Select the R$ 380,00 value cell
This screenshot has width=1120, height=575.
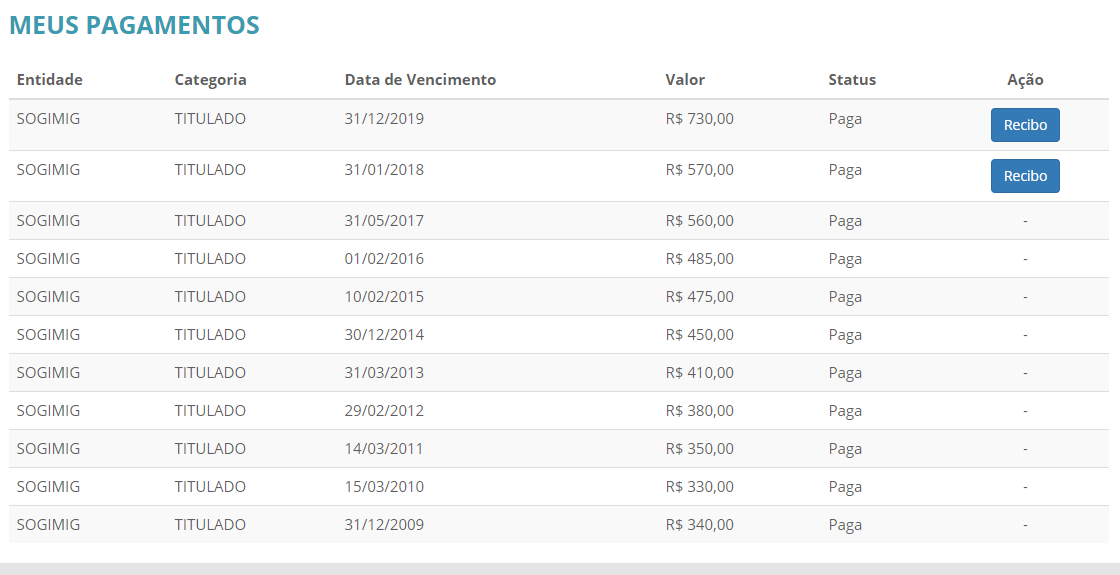pos(699,411)
